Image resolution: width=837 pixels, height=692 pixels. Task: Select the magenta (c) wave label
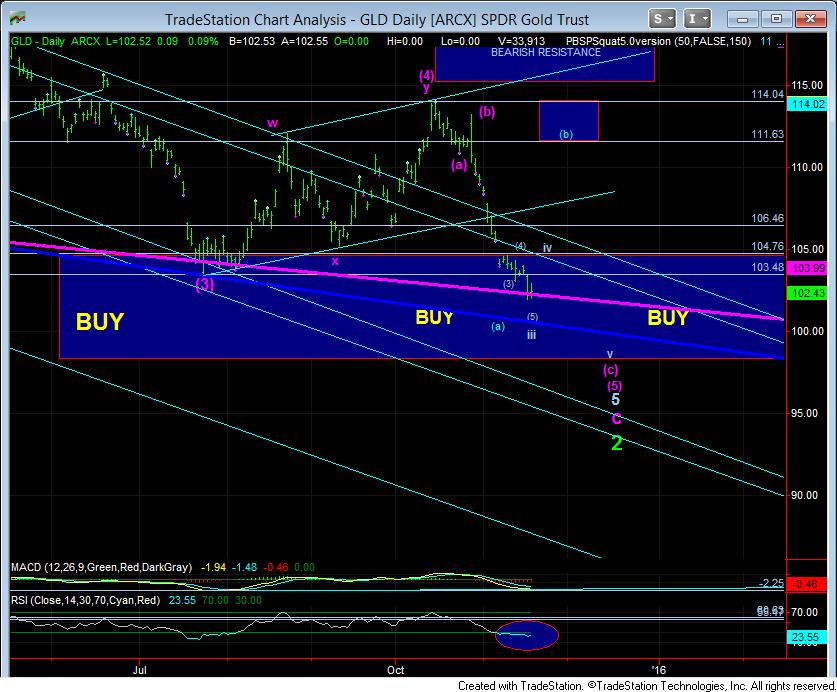coord(611,369)
